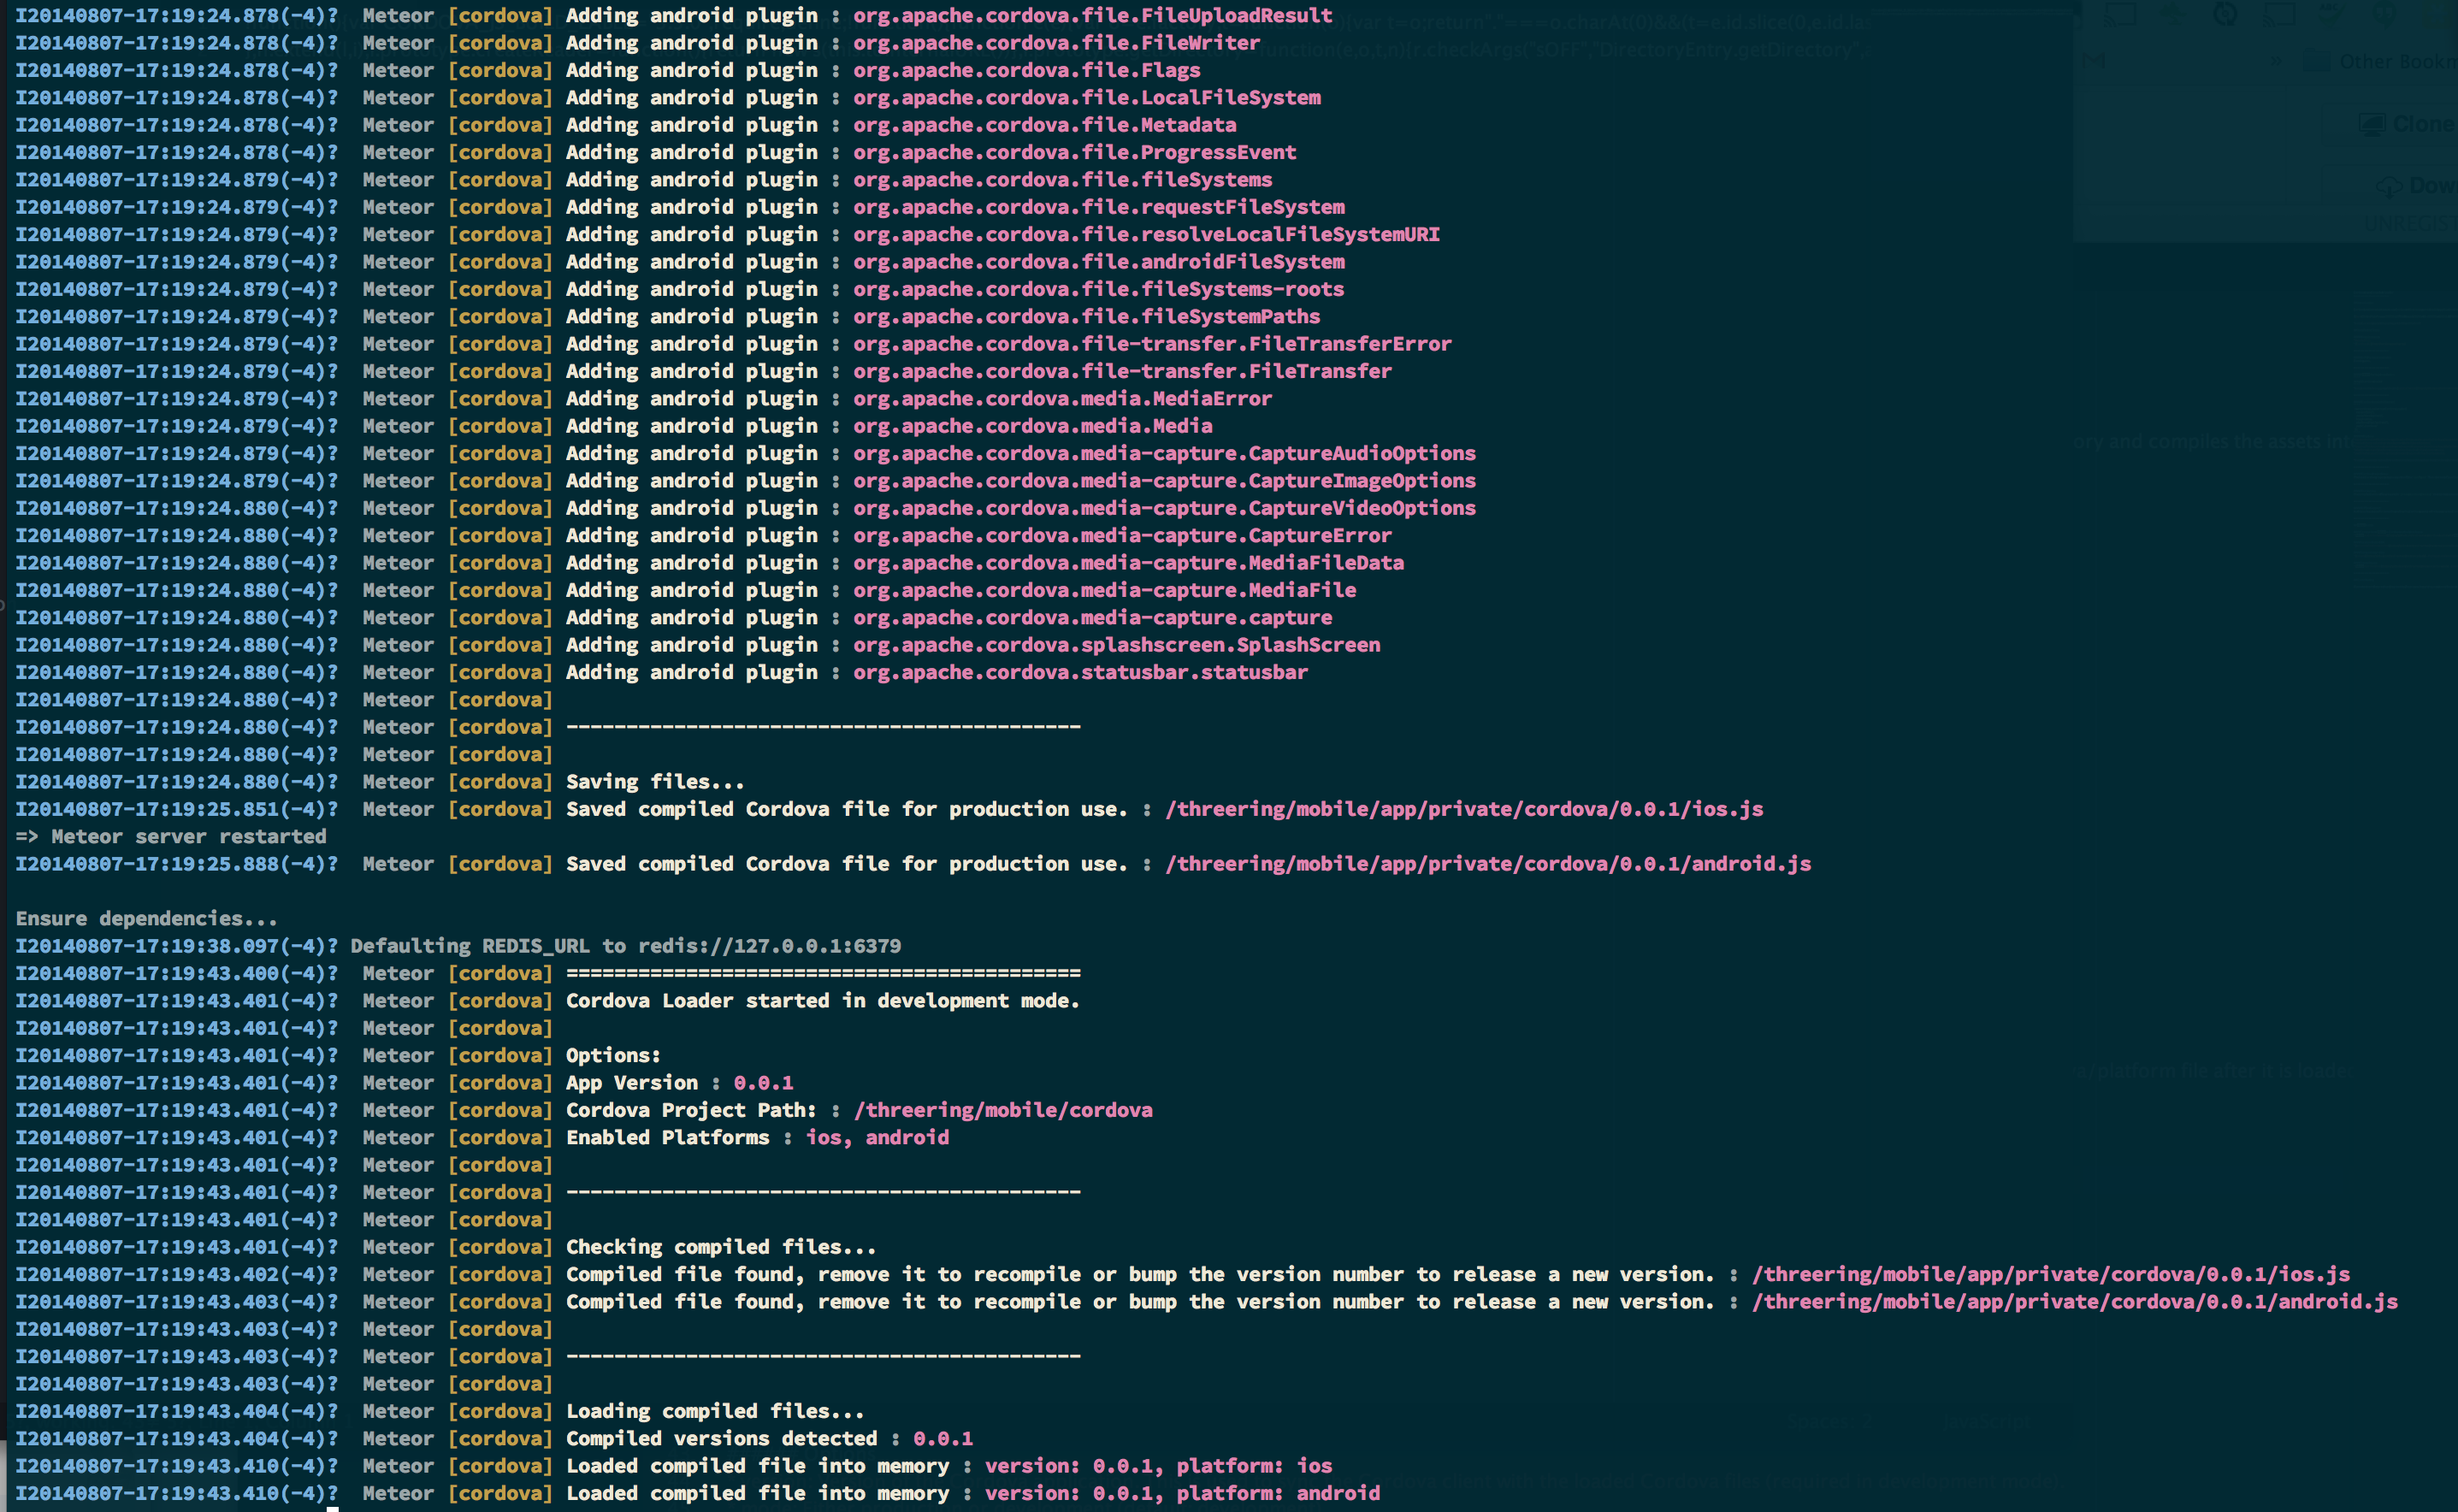Click the 'ios, android' enabled platforms value

pos(877,1138)
